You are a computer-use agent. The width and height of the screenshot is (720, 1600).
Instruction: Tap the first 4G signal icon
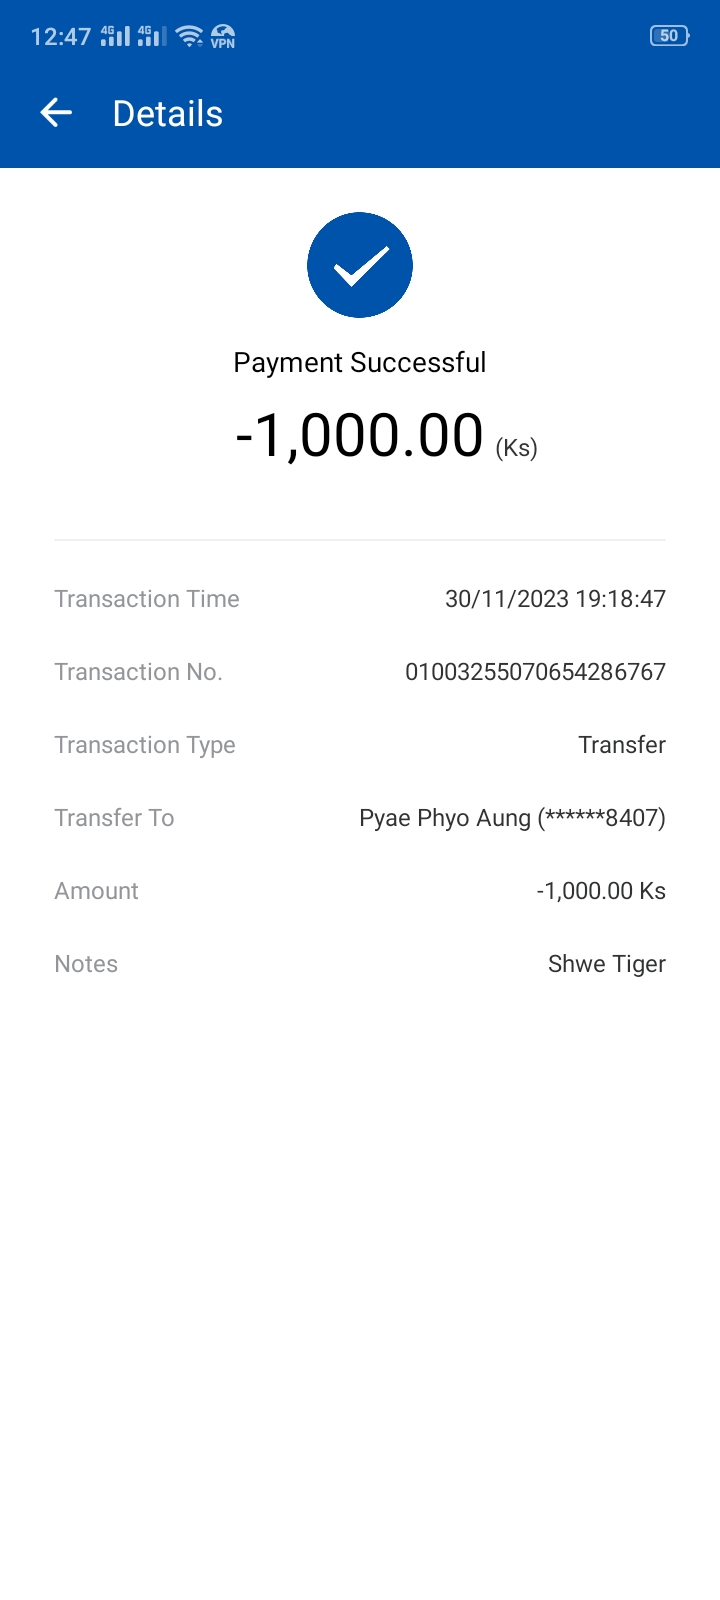pyautogui.click(x=115, y=36)
